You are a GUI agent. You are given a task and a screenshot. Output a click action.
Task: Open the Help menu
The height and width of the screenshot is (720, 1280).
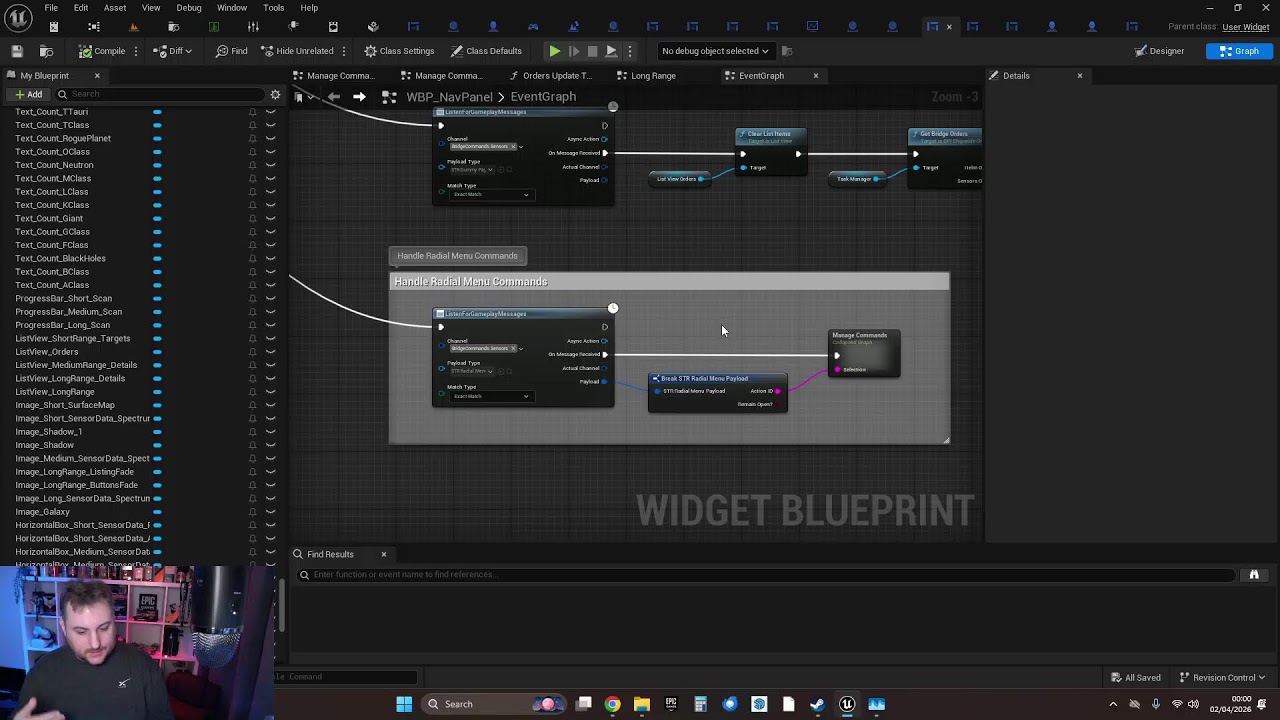point(309,8)
